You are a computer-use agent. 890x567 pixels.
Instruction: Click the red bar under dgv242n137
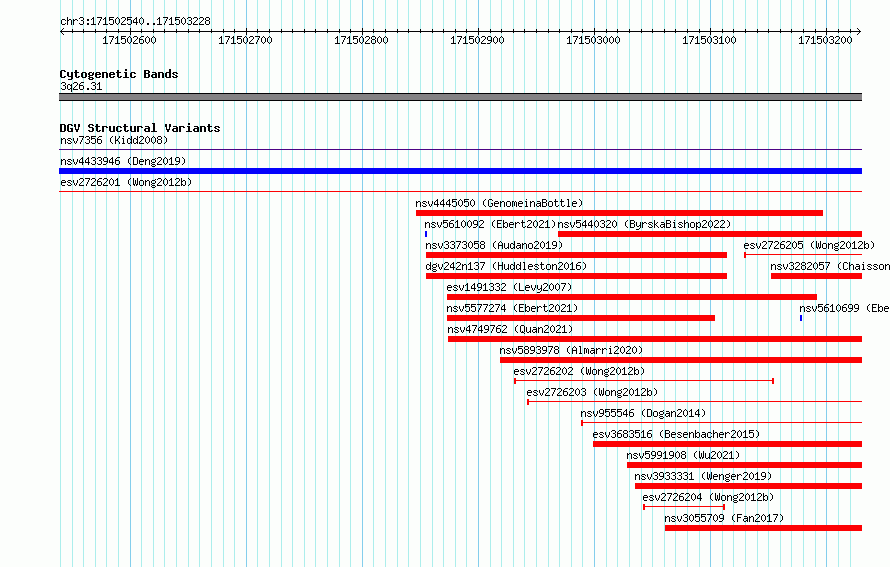576,276
